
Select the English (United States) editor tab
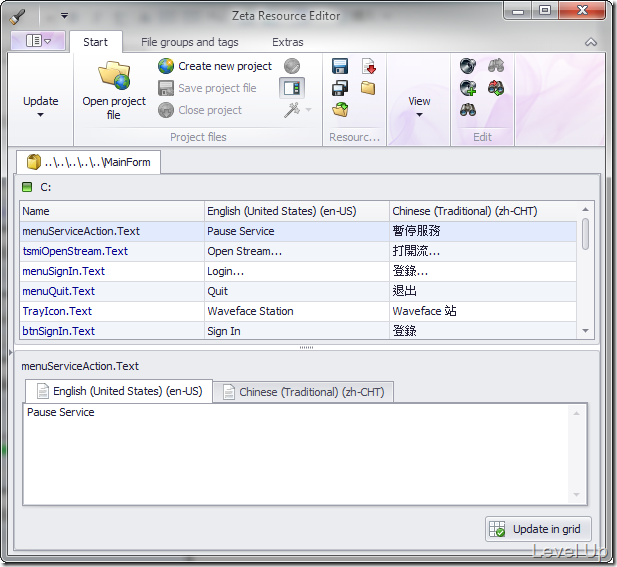[119, 391]
